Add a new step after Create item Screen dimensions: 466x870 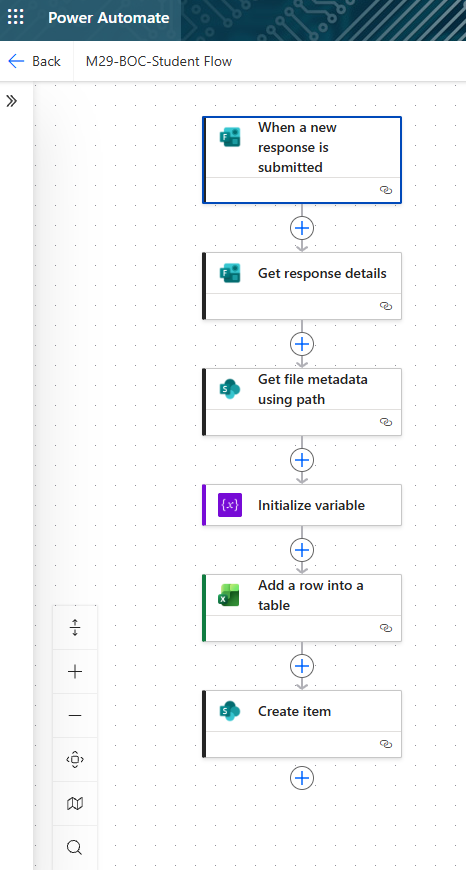[302, 778]
